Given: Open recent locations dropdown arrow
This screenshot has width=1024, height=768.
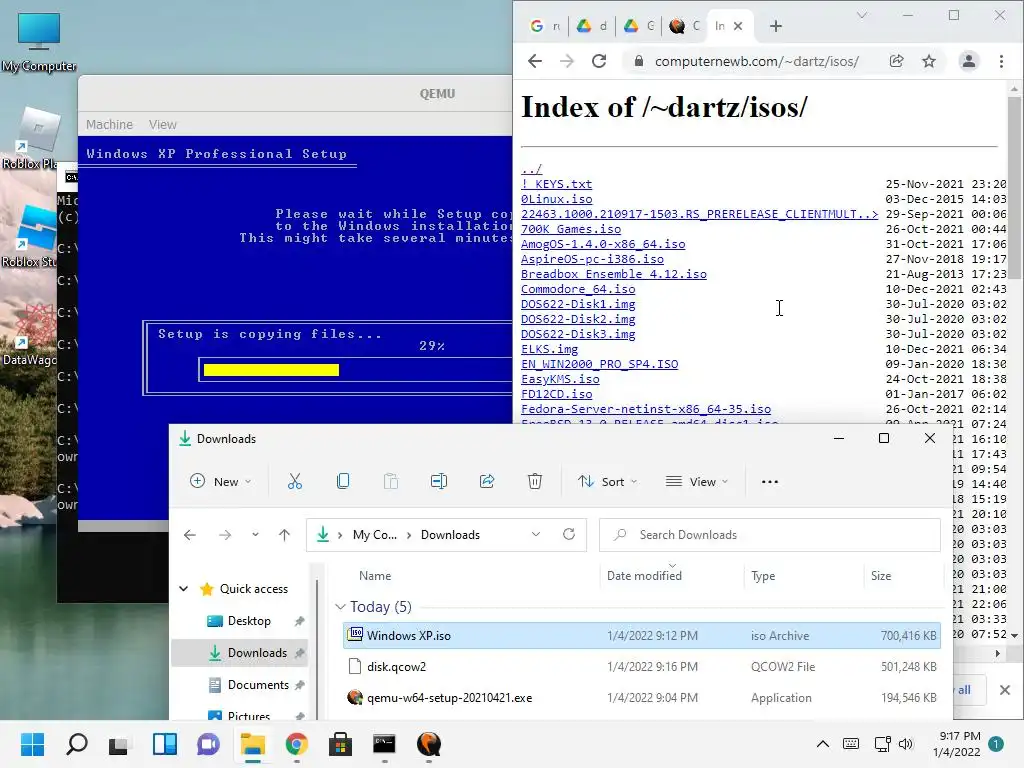Looking at the screenshot, I should (255, 535).
